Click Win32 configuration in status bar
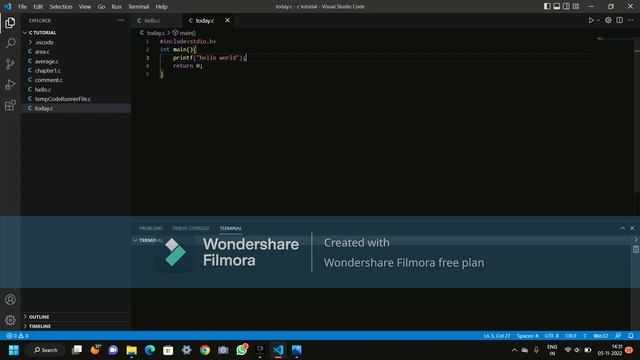Screen dimensions: 640x360 pos(600,336)
